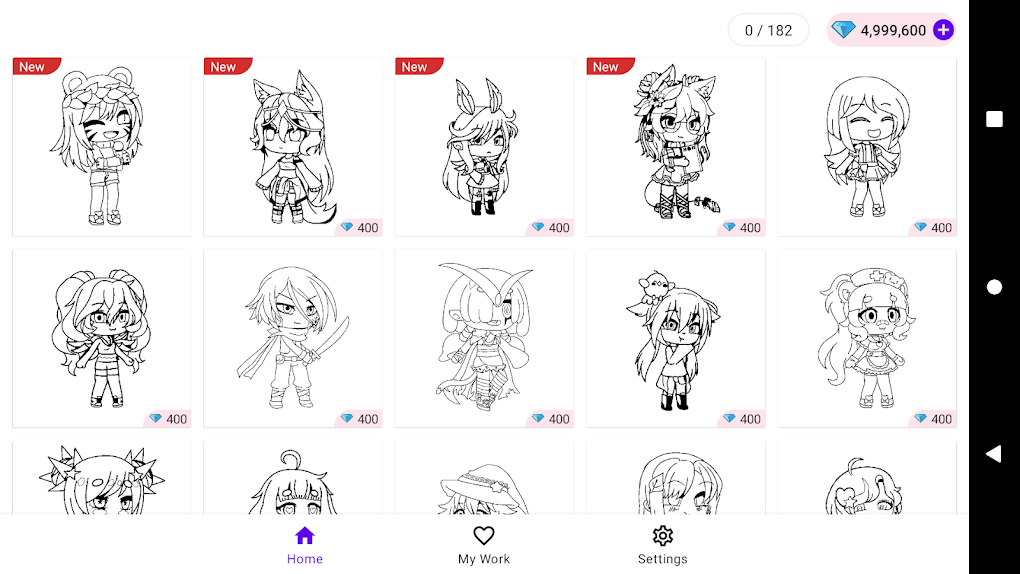Image resolution: width=1020 pixels, height=574 pixels.
Task: Open the horned character in long robe
Action: point(485,338)
